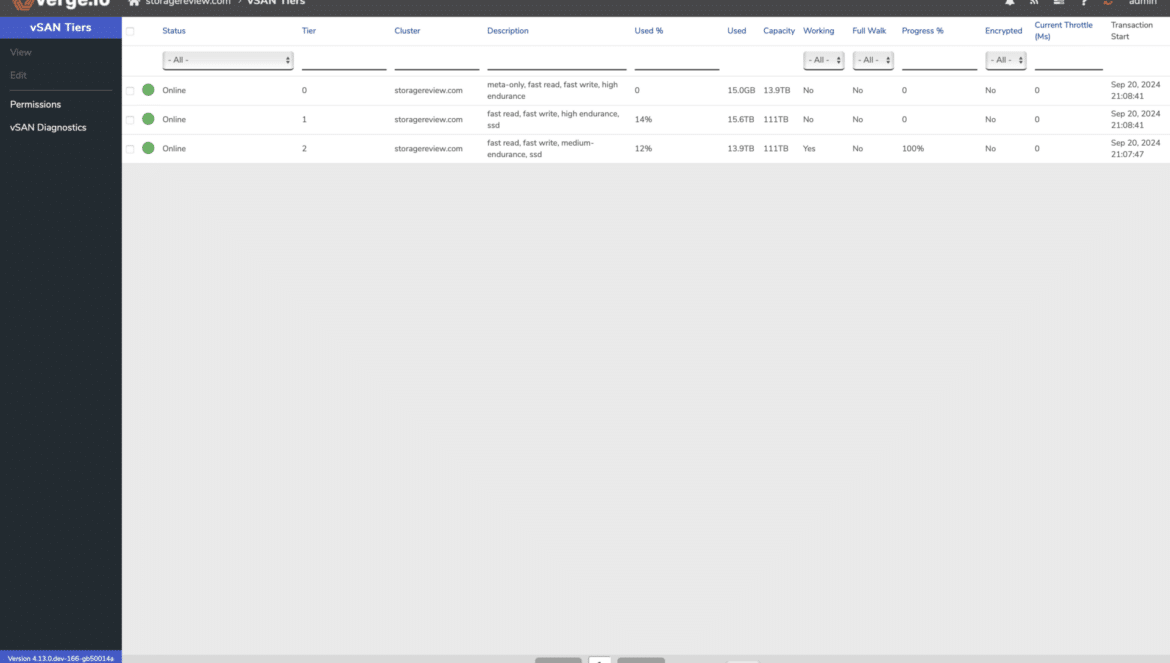1170x663 pixels.
Task: Click the Transaction Start column header
Action: point(1132,31)
